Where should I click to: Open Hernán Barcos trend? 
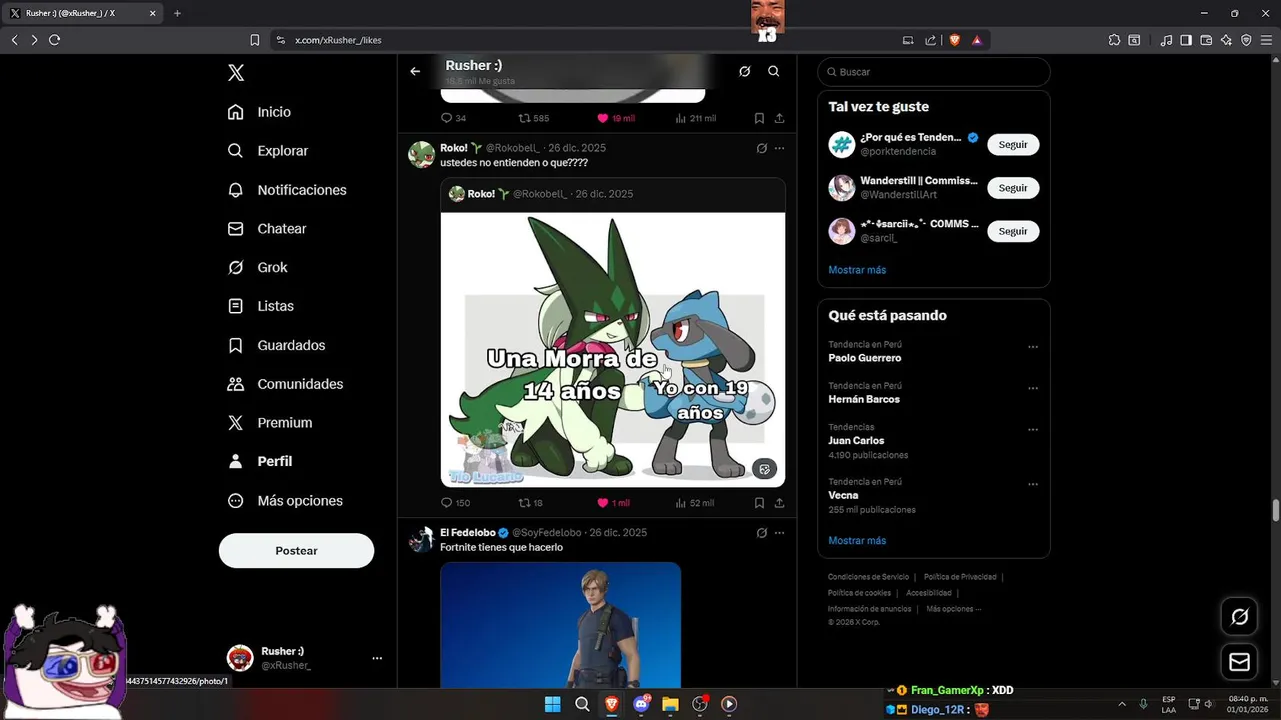tap(864, 399)
